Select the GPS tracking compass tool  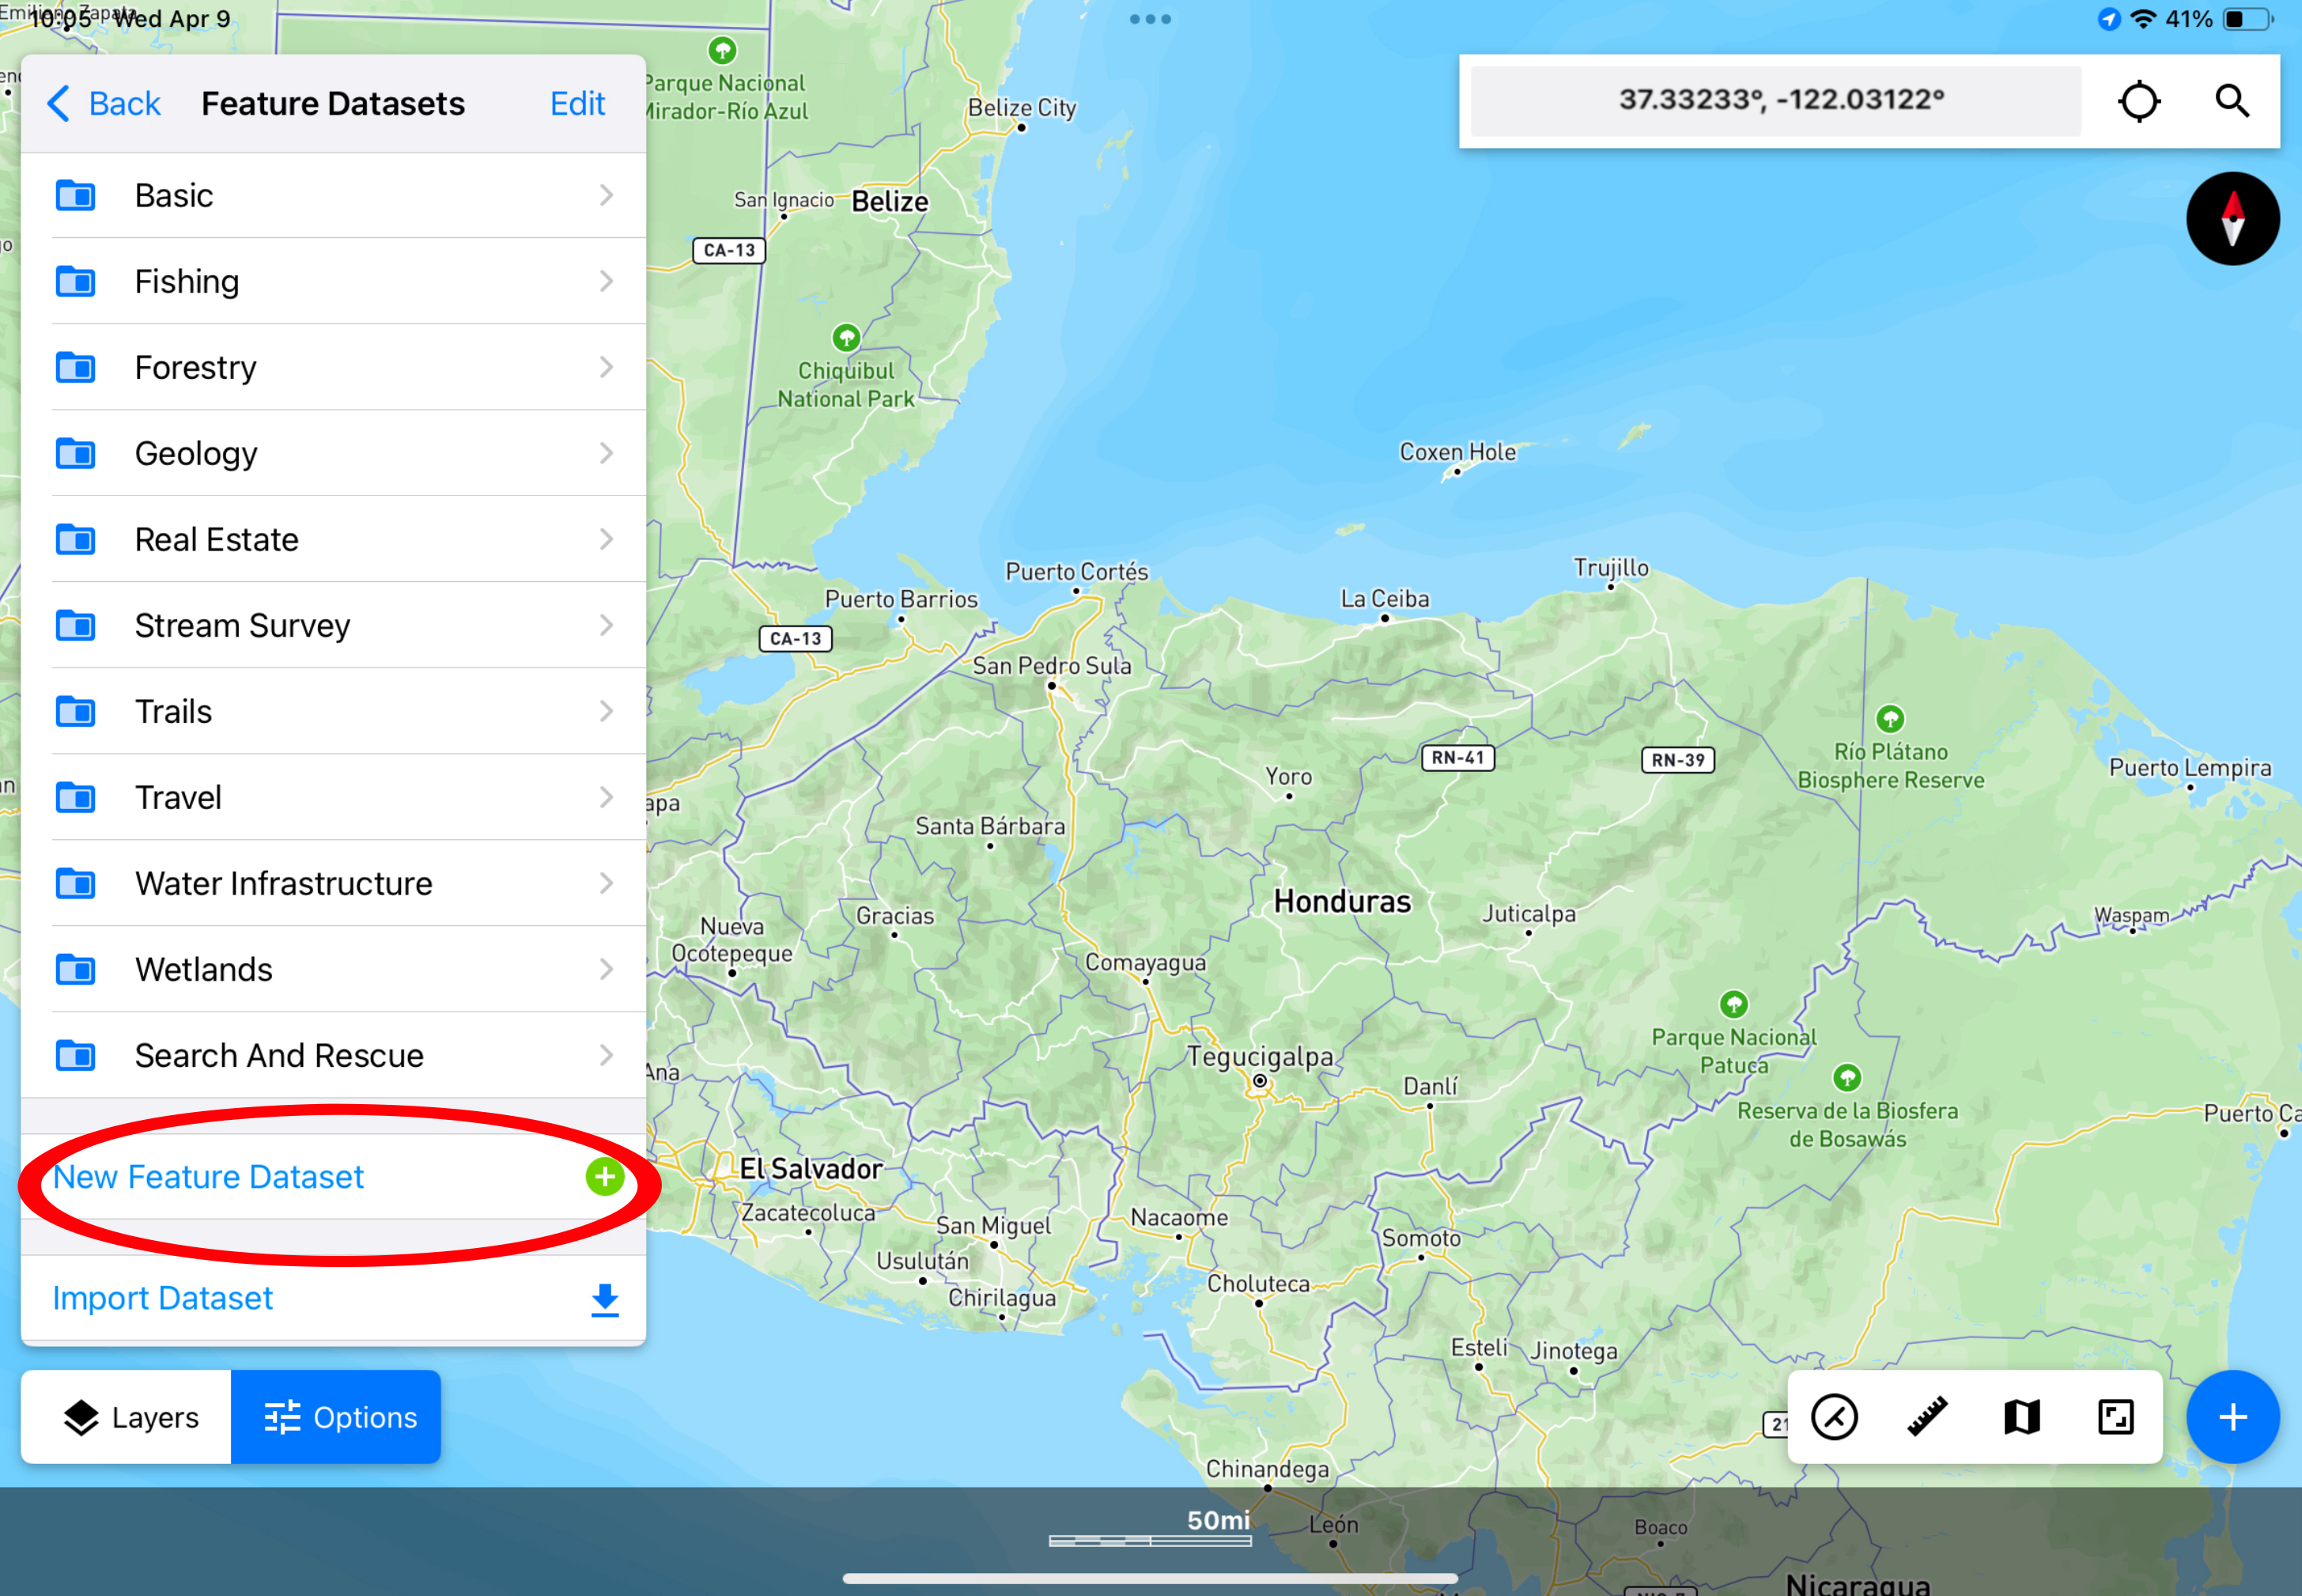[x=1834, y=1417]
